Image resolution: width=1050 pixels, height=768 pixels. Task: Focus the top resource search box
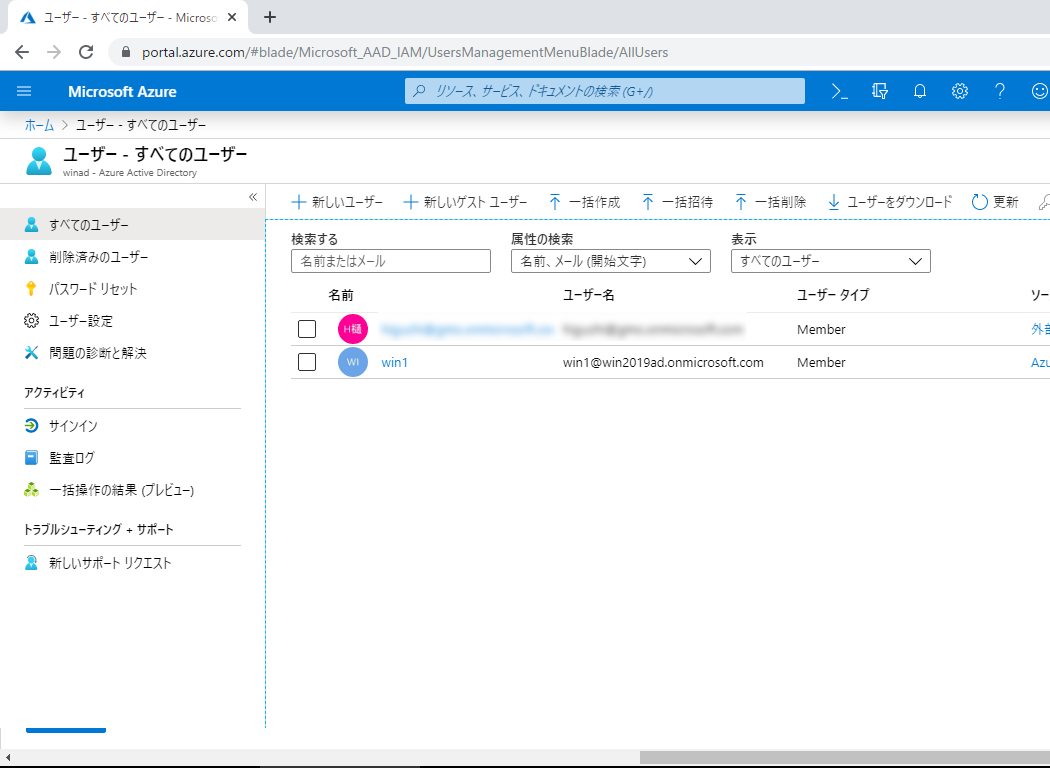(605, 91)
